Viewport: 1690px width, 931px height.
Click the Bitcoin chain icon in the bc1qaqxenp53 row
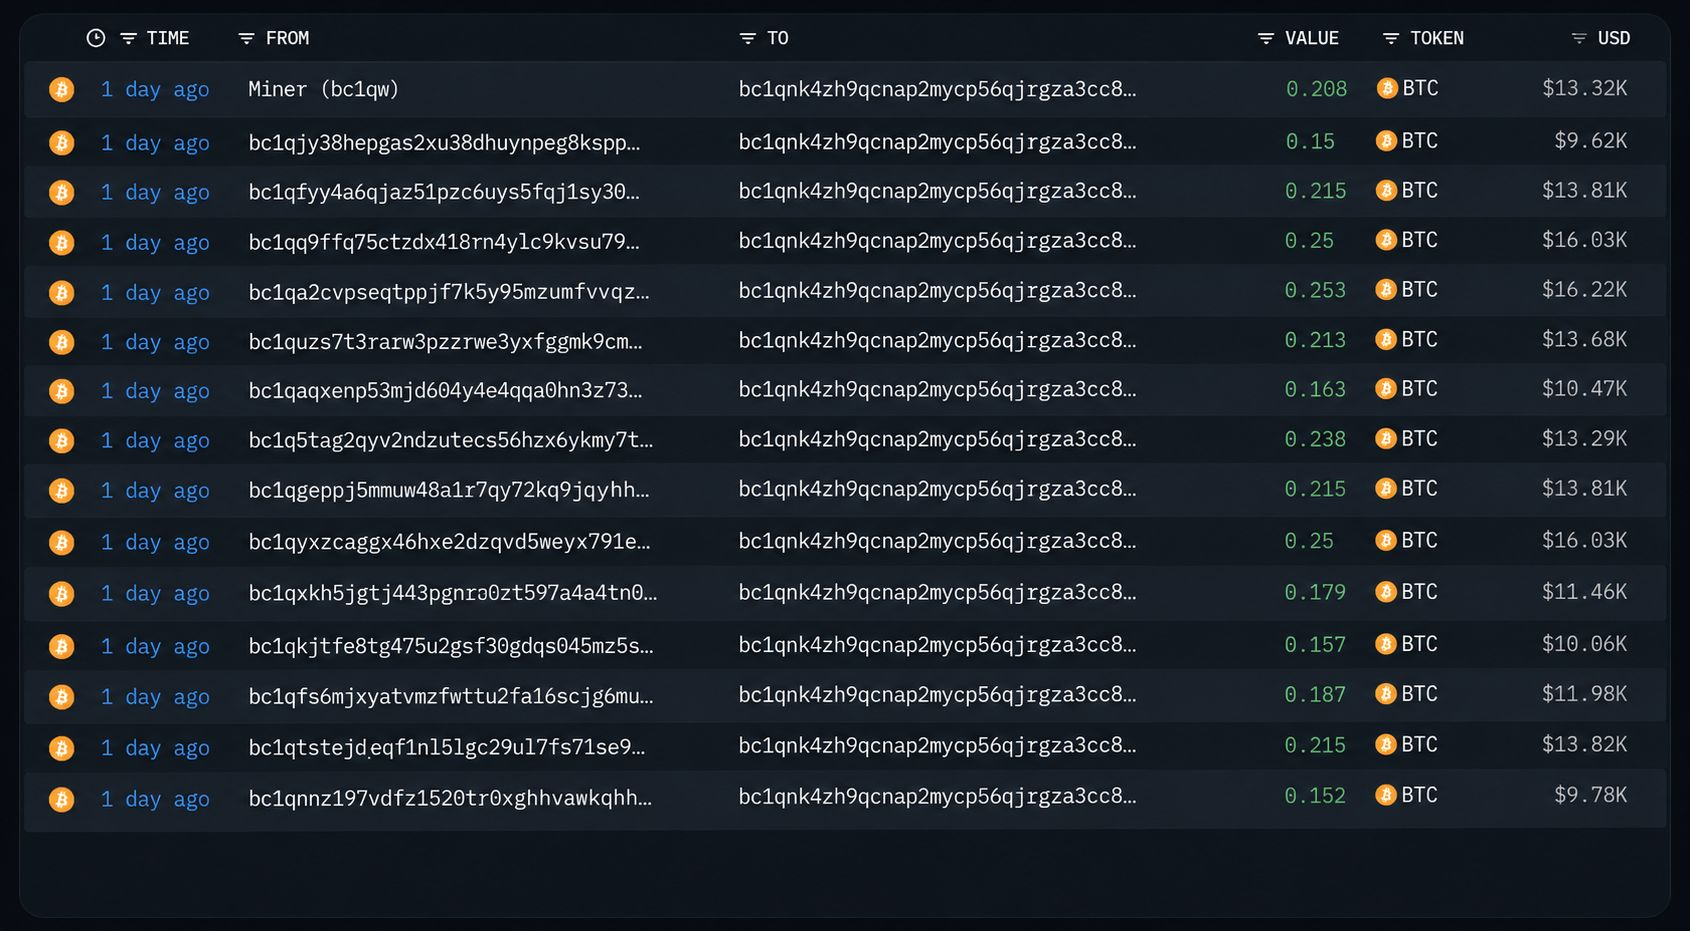[x=62, y=391]
